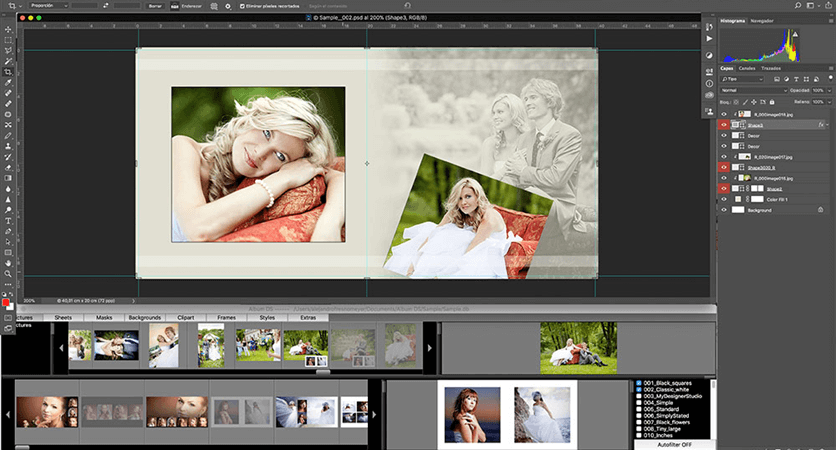This screenshot has height=450, width=836.
Task: Open the Adjustments panel icon
Action: [x=709, y=55]
